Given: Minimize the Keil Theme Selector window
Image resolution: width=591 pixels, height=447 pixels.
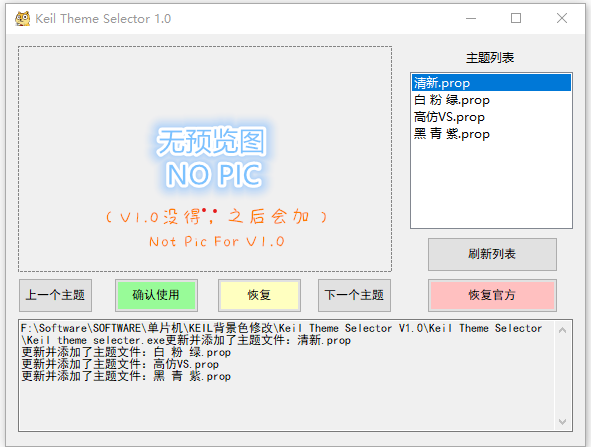Looking at the screenshot, I should [x=471, y=18].
